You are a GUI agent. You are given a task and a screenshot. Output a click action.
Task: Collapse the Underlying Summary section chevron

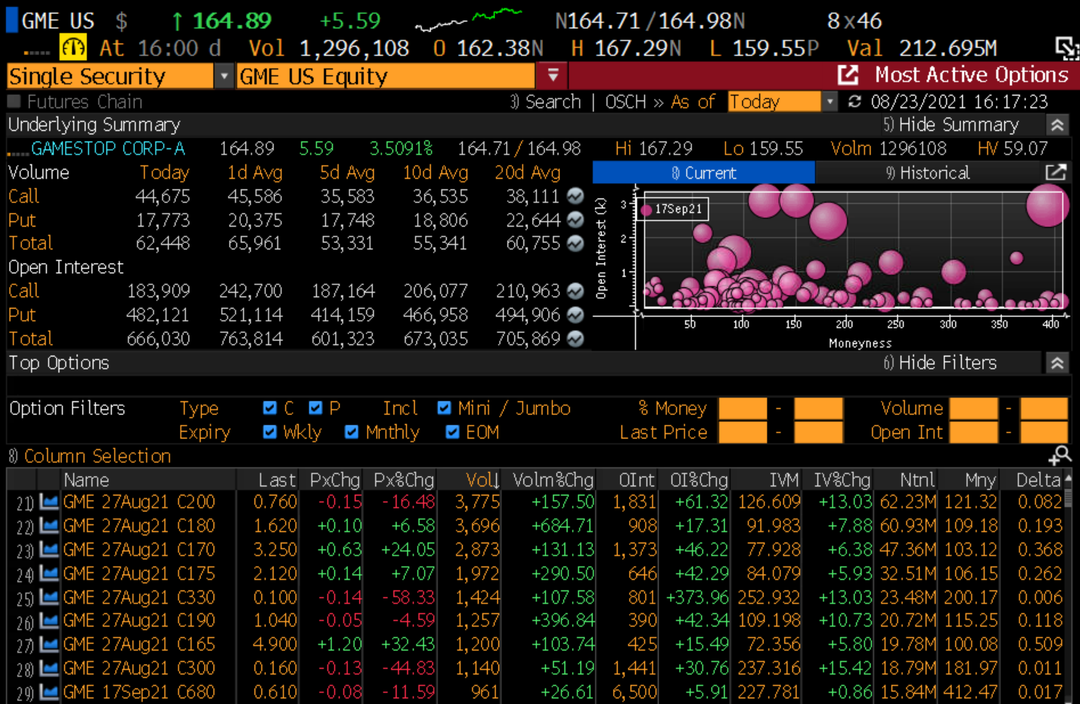[1057, 125]
